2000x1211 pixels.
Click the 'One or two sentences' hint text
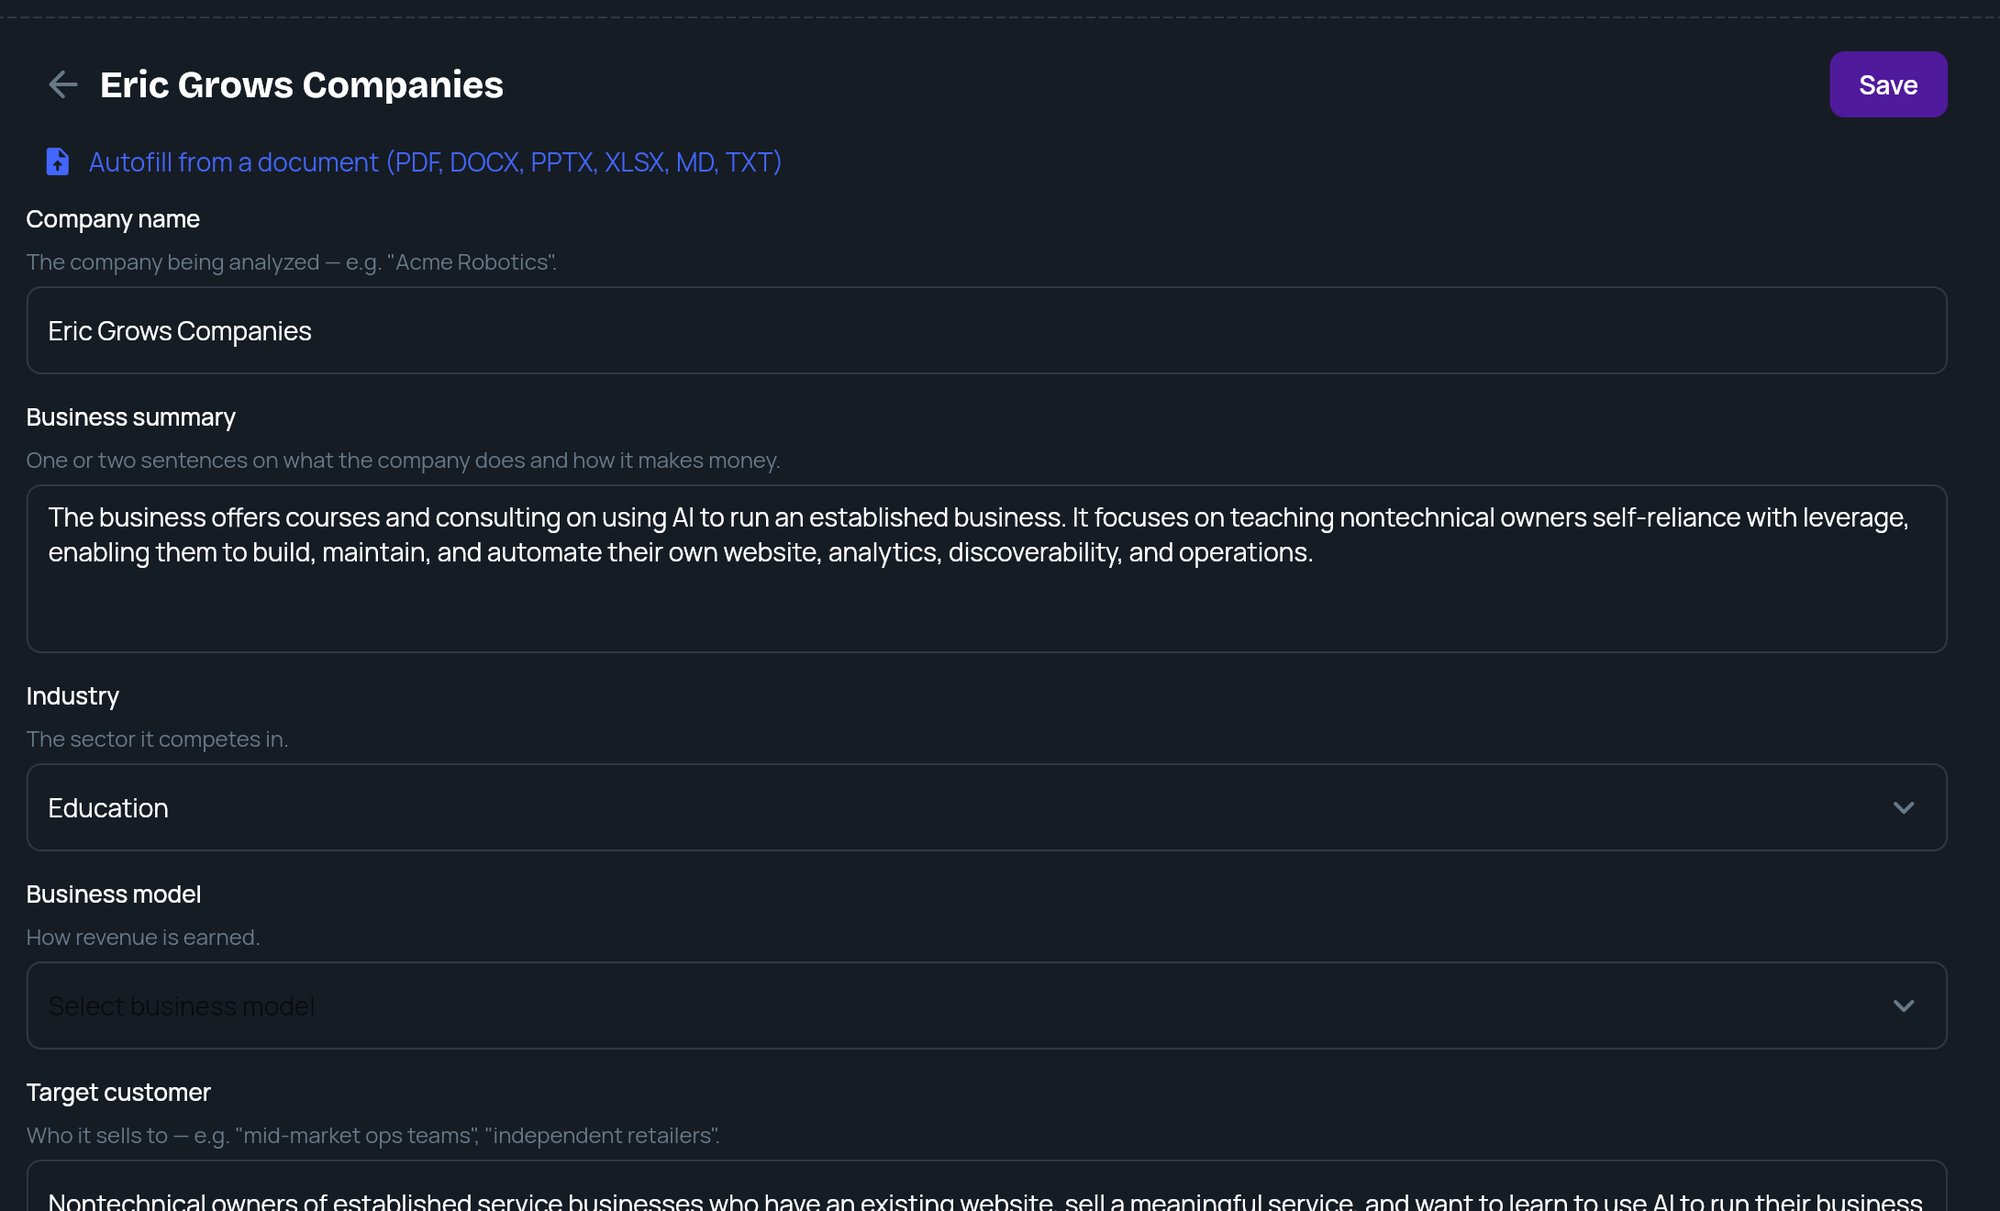click(x=403, y=460)
